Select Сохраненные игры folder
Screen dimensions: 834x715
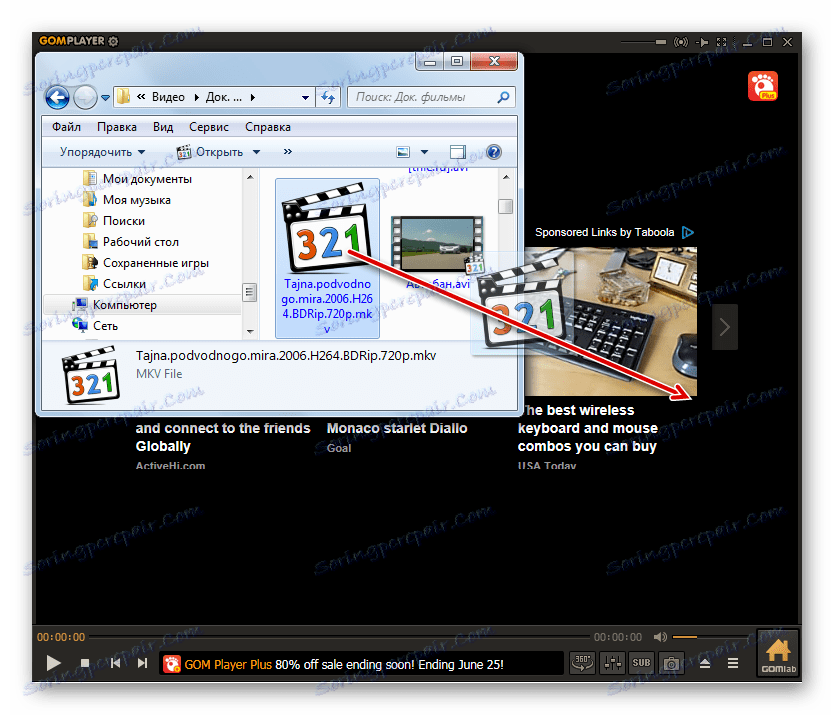coord(156,263)
